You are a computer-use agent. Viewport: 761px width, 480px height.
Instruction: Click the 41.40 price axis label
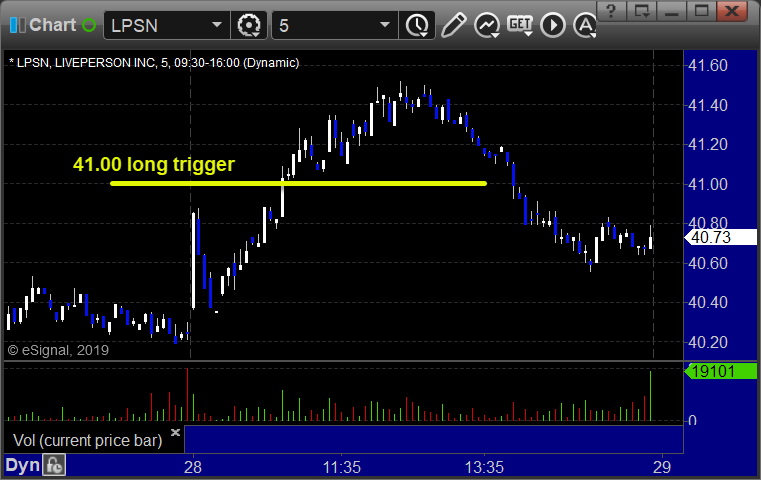tap(708, 105)
